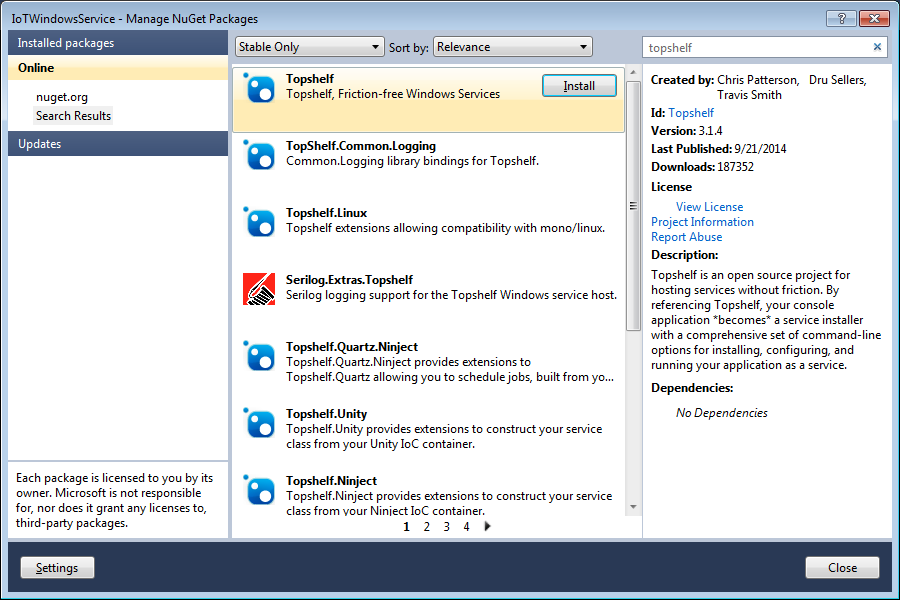Click the TopShelf.Common.Logging package icon
This screenshot has width=900, height=600.
[259, 156]
